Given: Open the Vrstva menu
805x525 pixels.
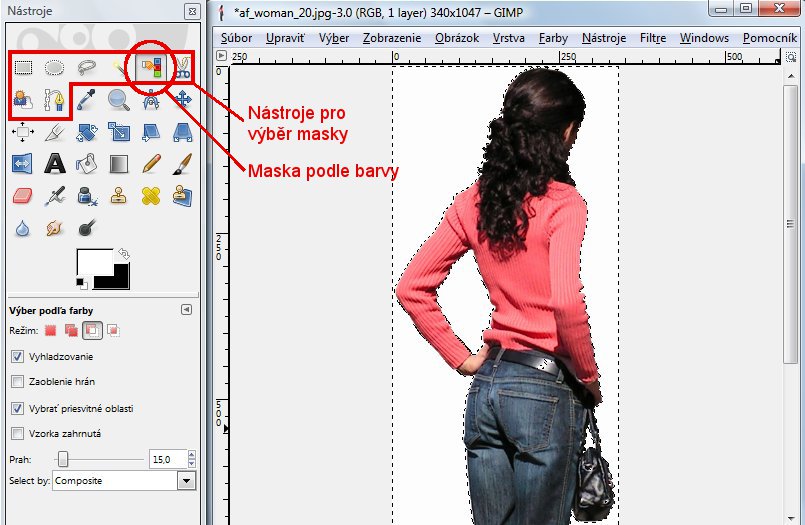Looking at the screenshot, I should (509, 38).
